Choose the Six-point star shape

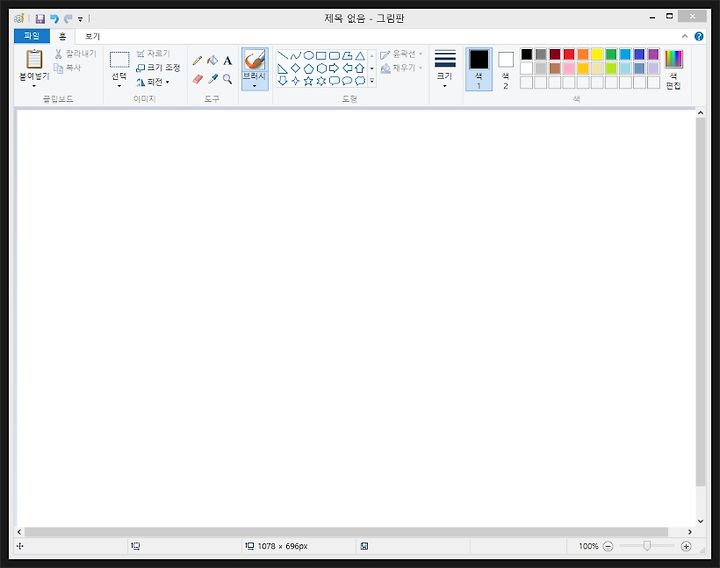(321, 81)
